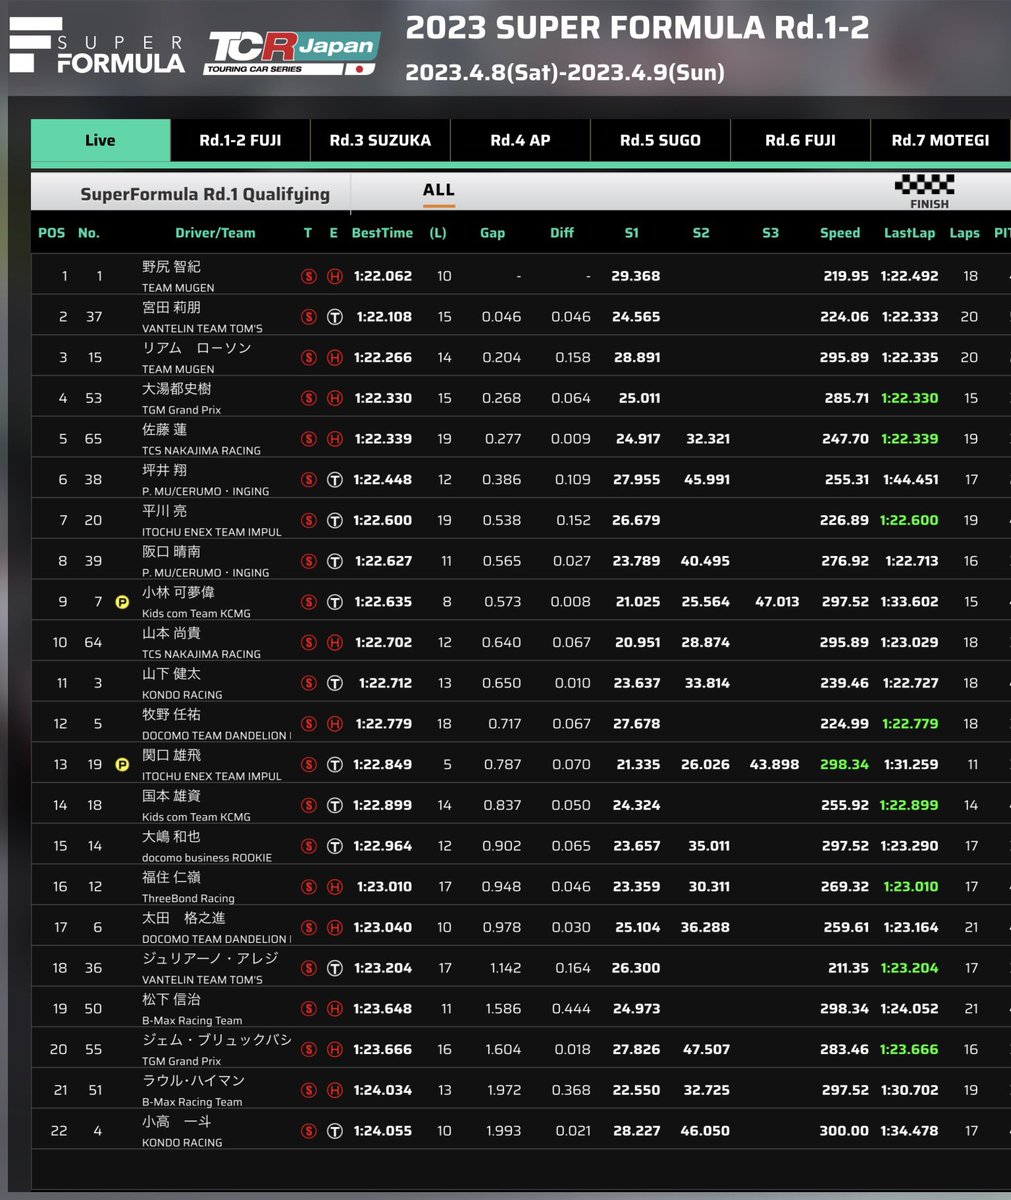Click tire icon in ラウル・ハイマン row
Viewport: 1011px width, 1200px height.
pyautogui.click(x=309, y=1090)
